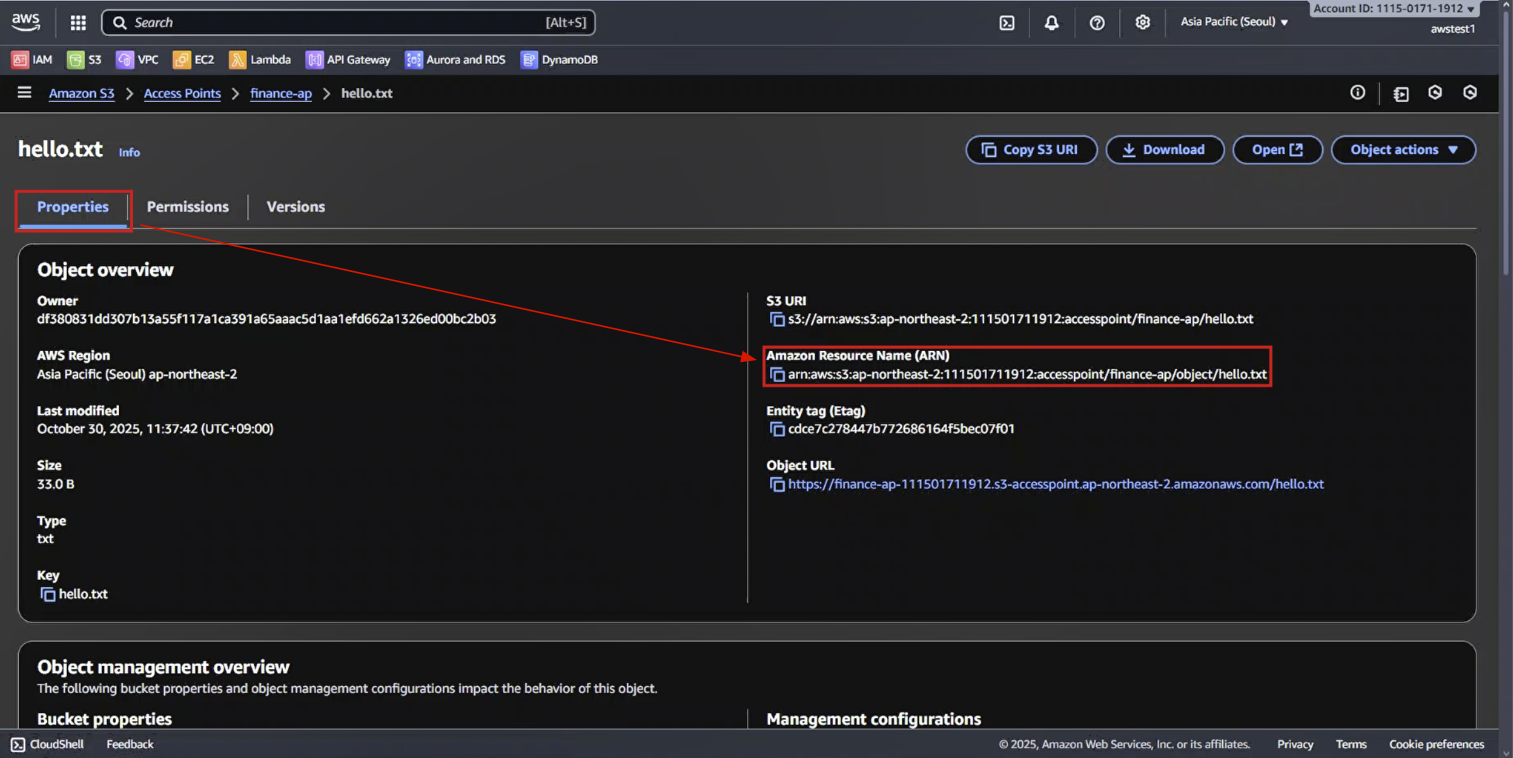1513x758 pixels.
Task: Open the Info link beside hello.txt
Action: [x=129, y=153]
